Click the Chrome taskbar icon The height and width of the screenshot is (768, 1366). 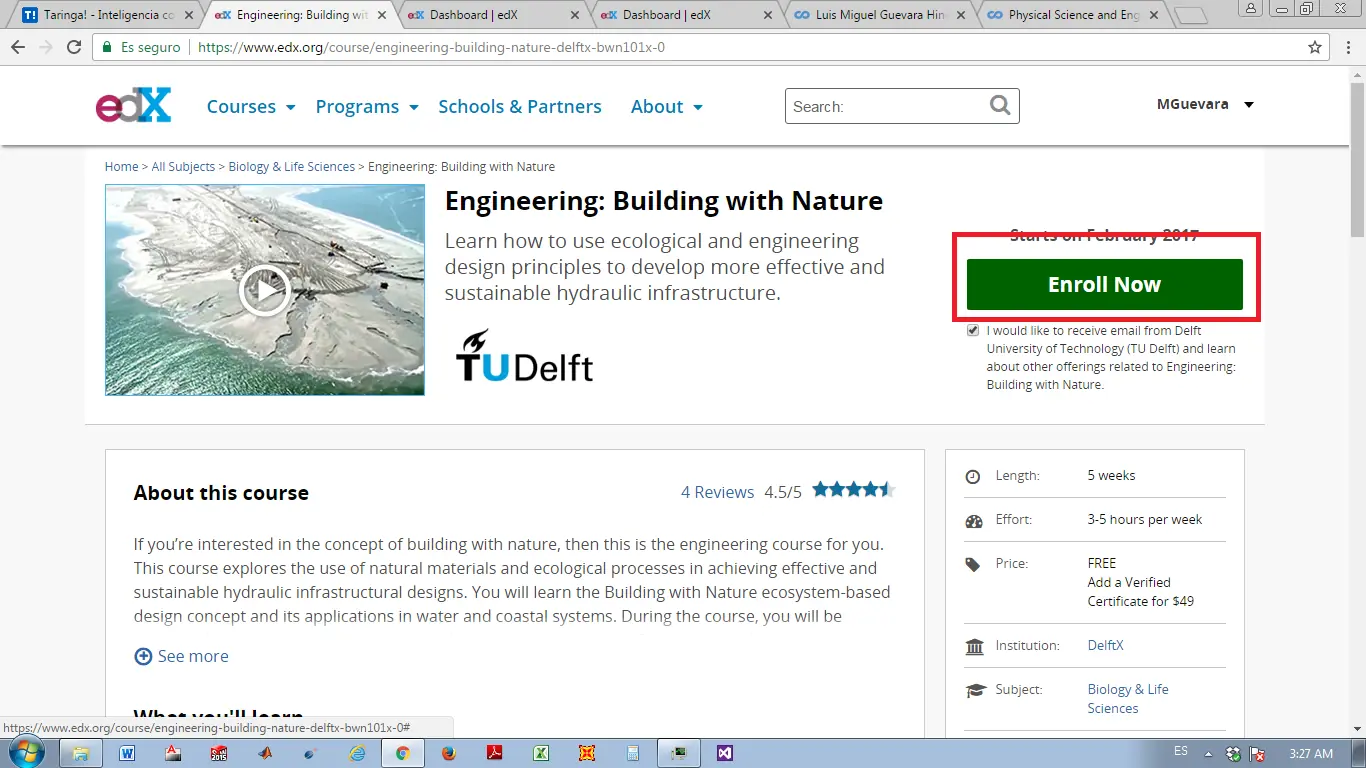pyautogui.click(x=403, y=753)
